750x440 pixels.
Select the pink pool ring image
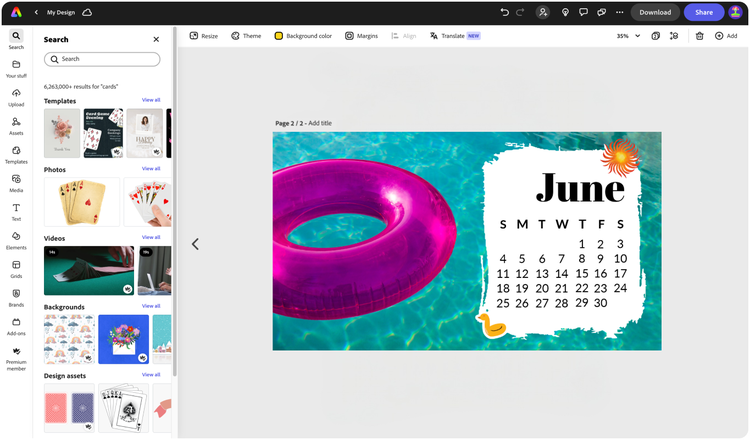point(364,239)
